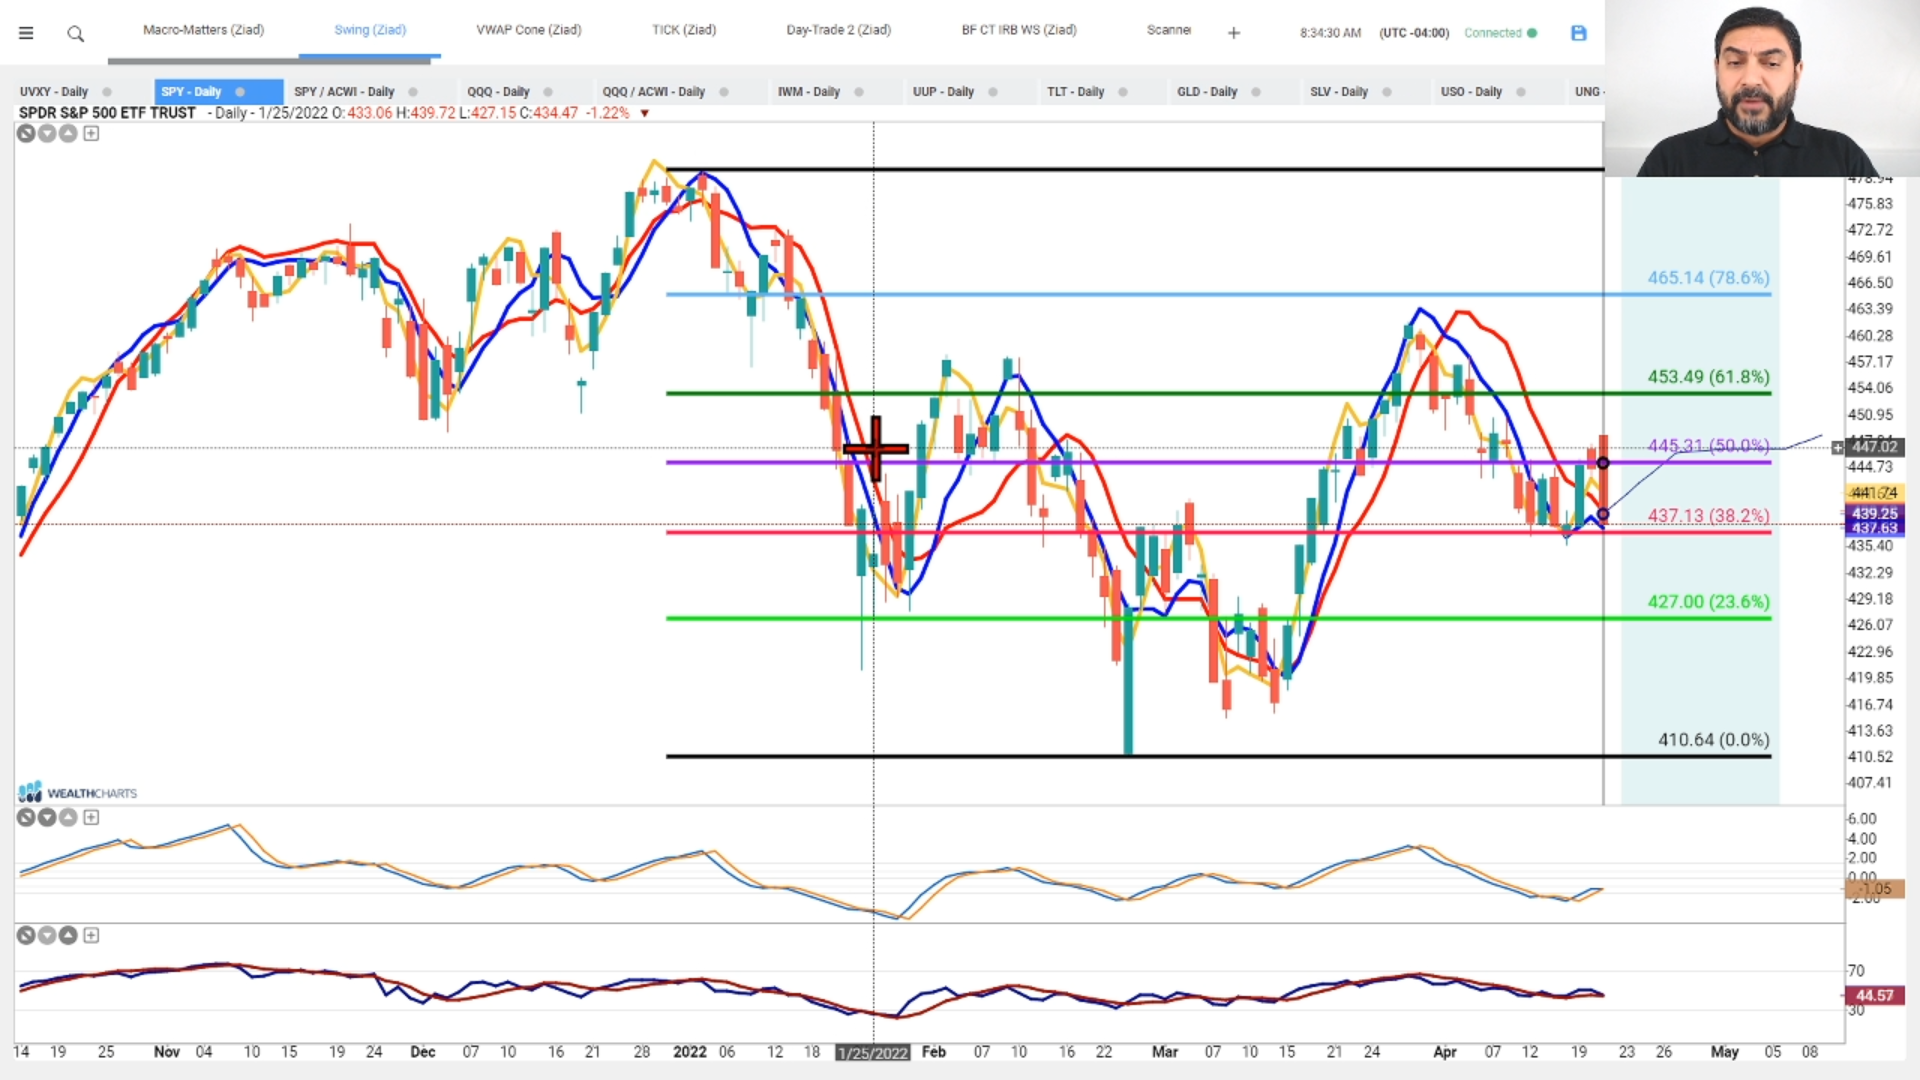
Task: Move the MACD panel down
Action: click(47, 817)
